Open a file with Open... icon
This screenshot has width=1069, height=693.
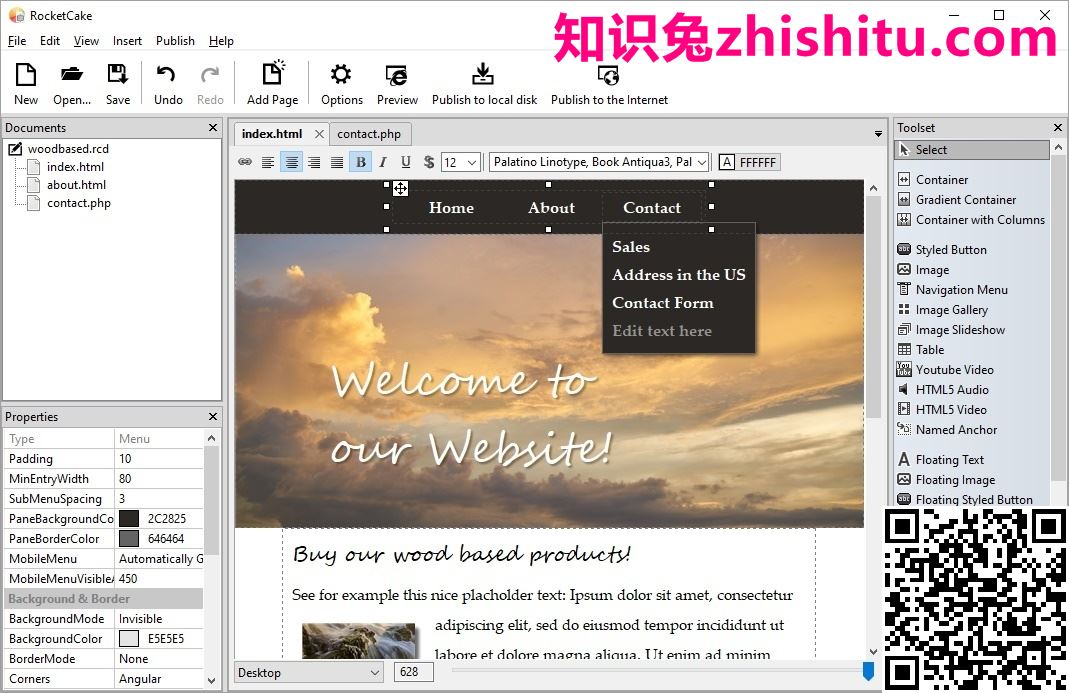[x=72, y=83]
